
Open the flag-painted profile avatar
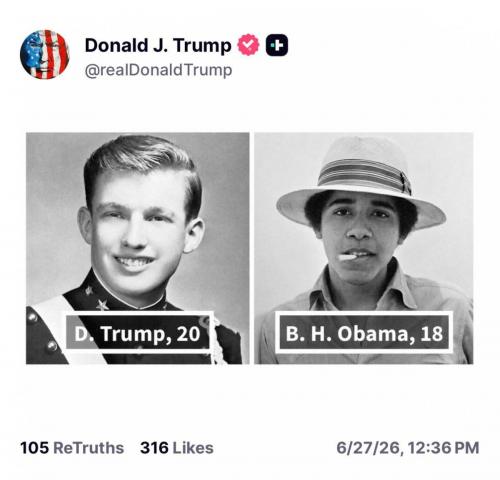[x=45, y=54]
